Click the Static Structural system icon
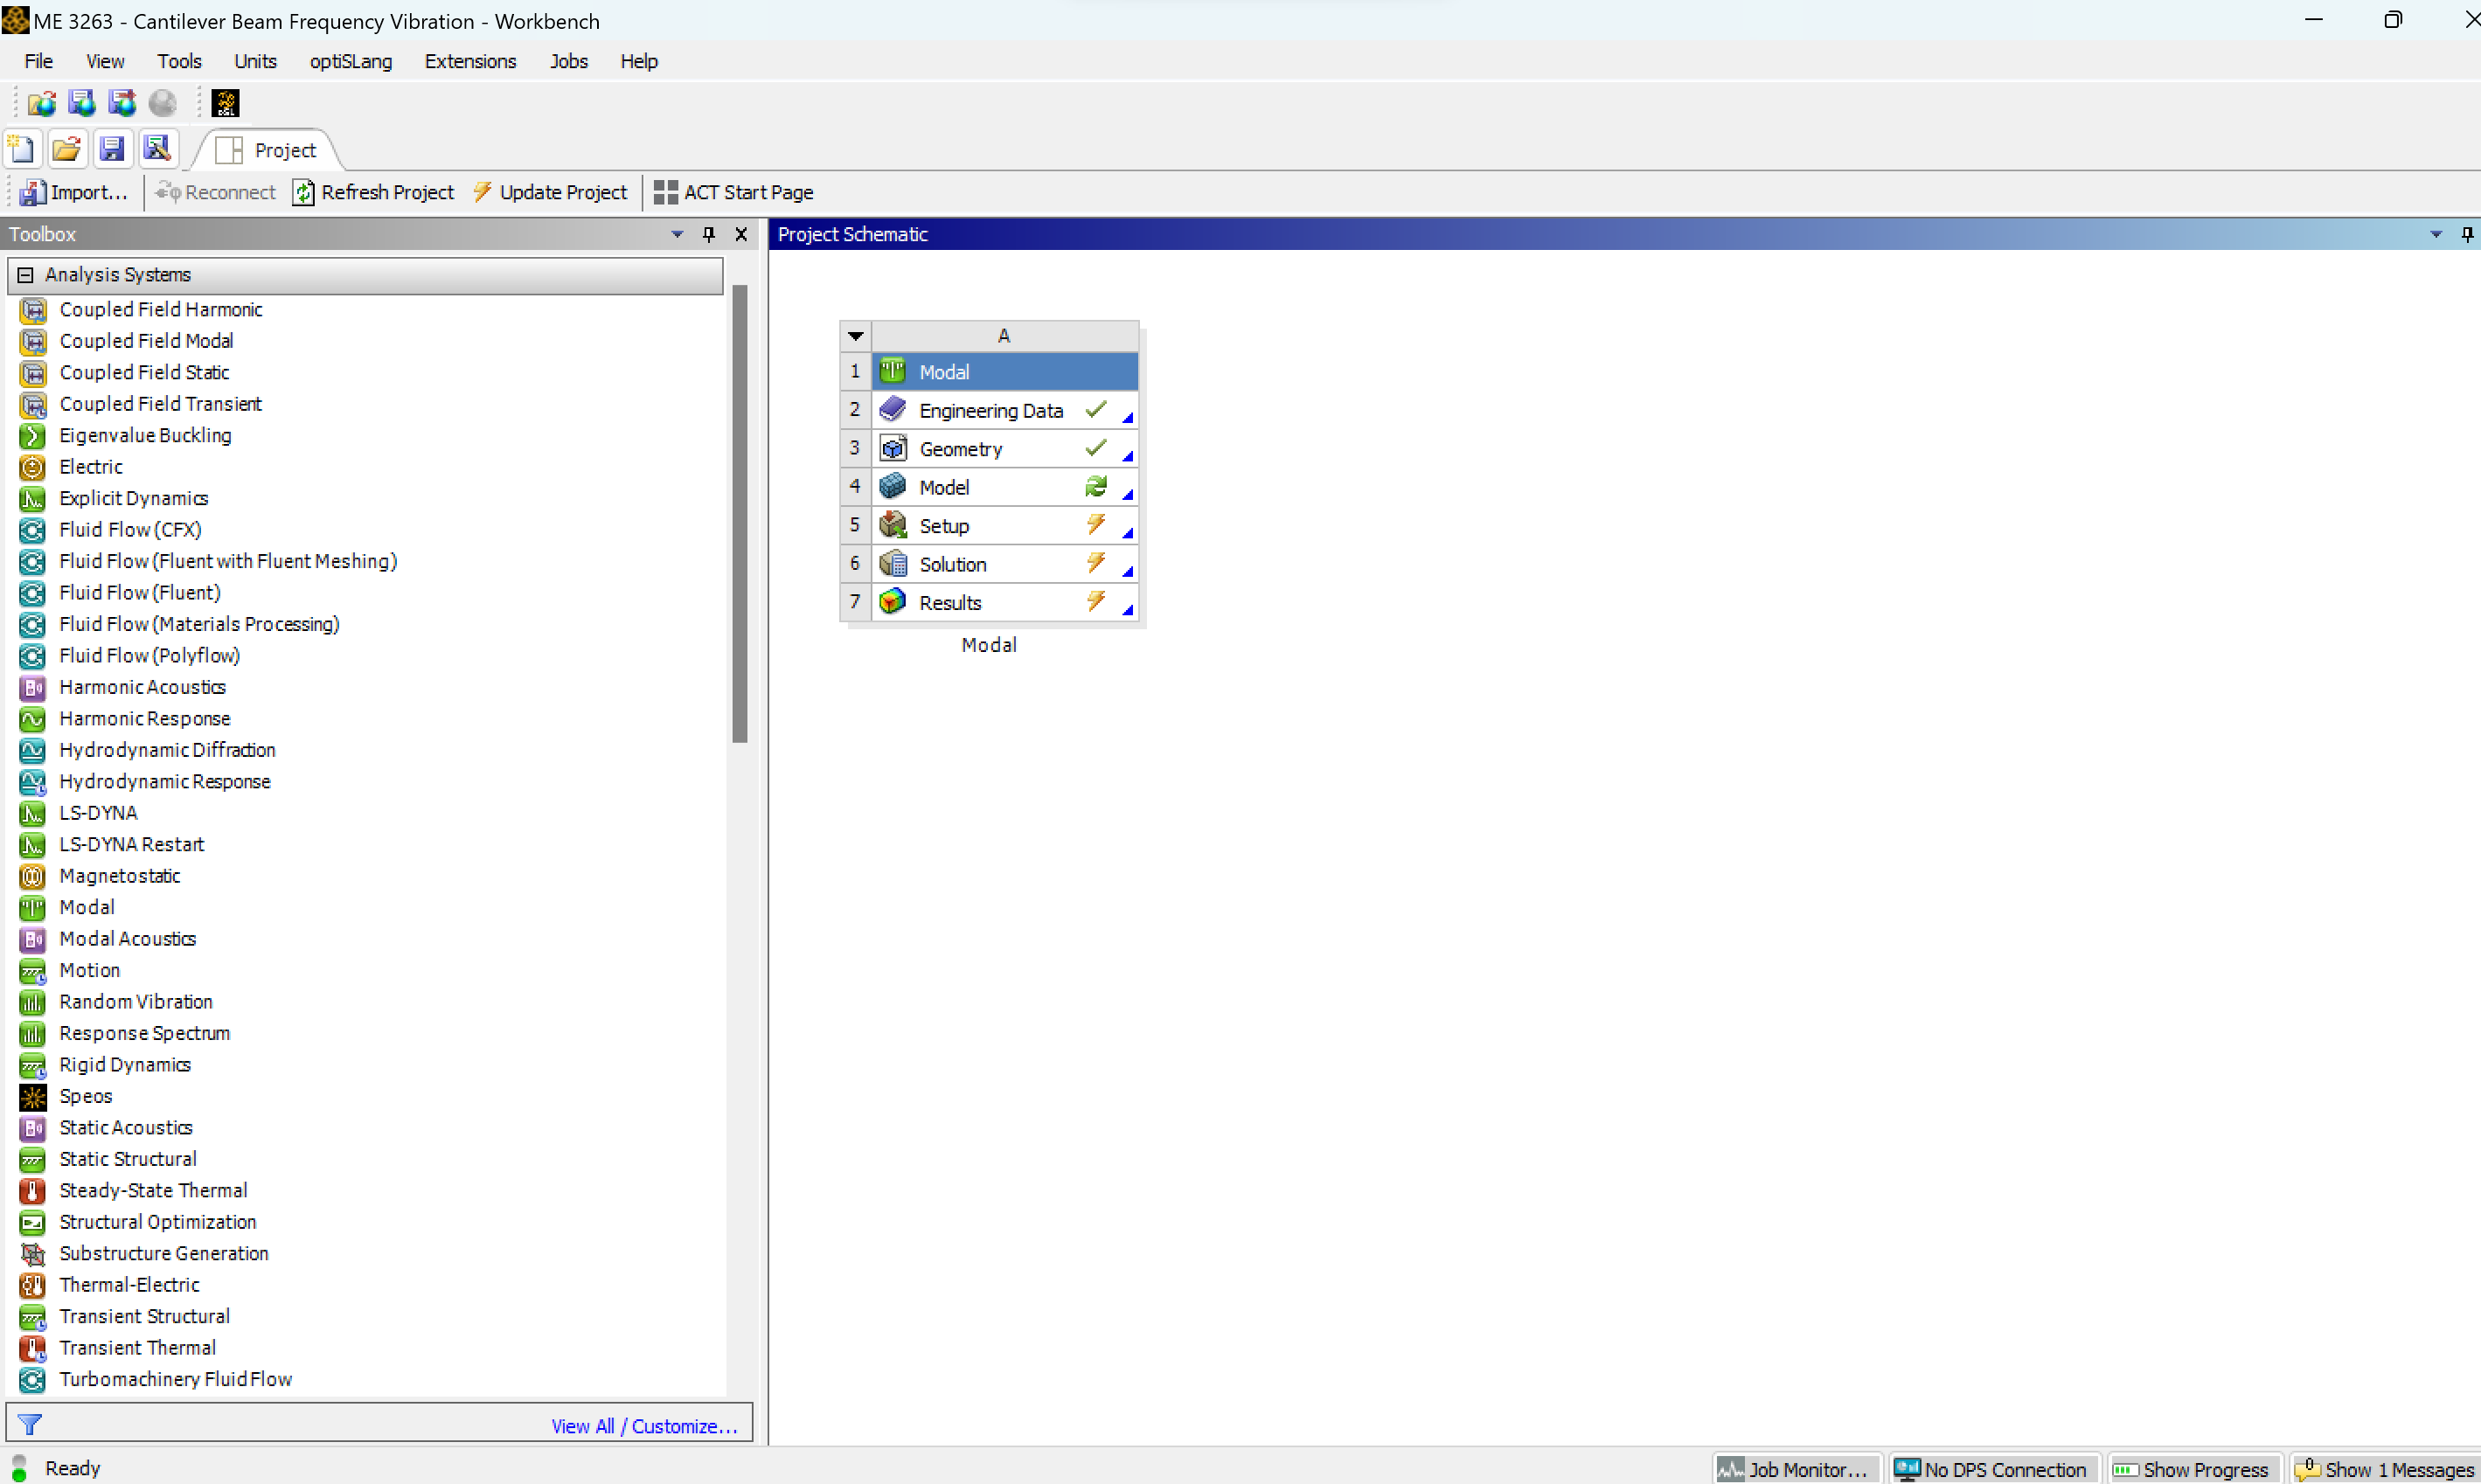The image size is (2481, 1484). 32,1160
